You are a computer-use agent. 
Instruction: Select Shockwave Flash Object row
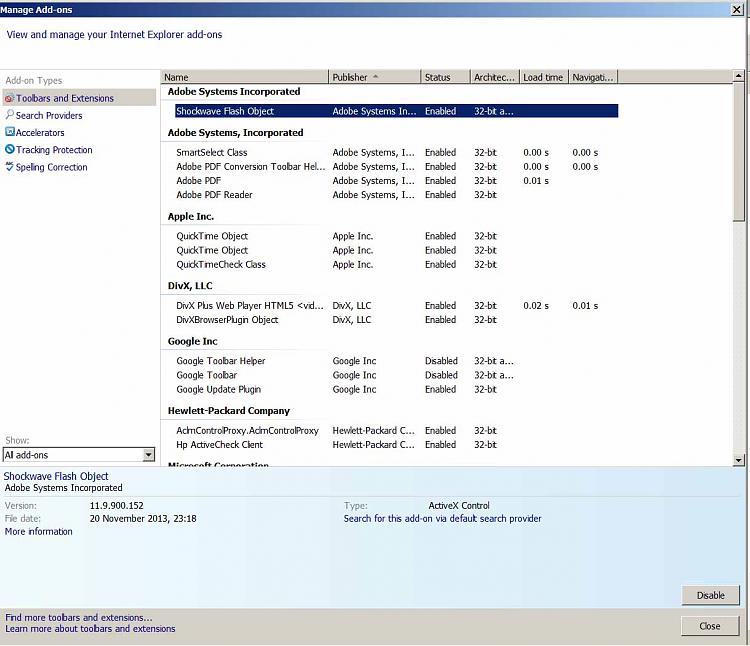coord(397,111)
